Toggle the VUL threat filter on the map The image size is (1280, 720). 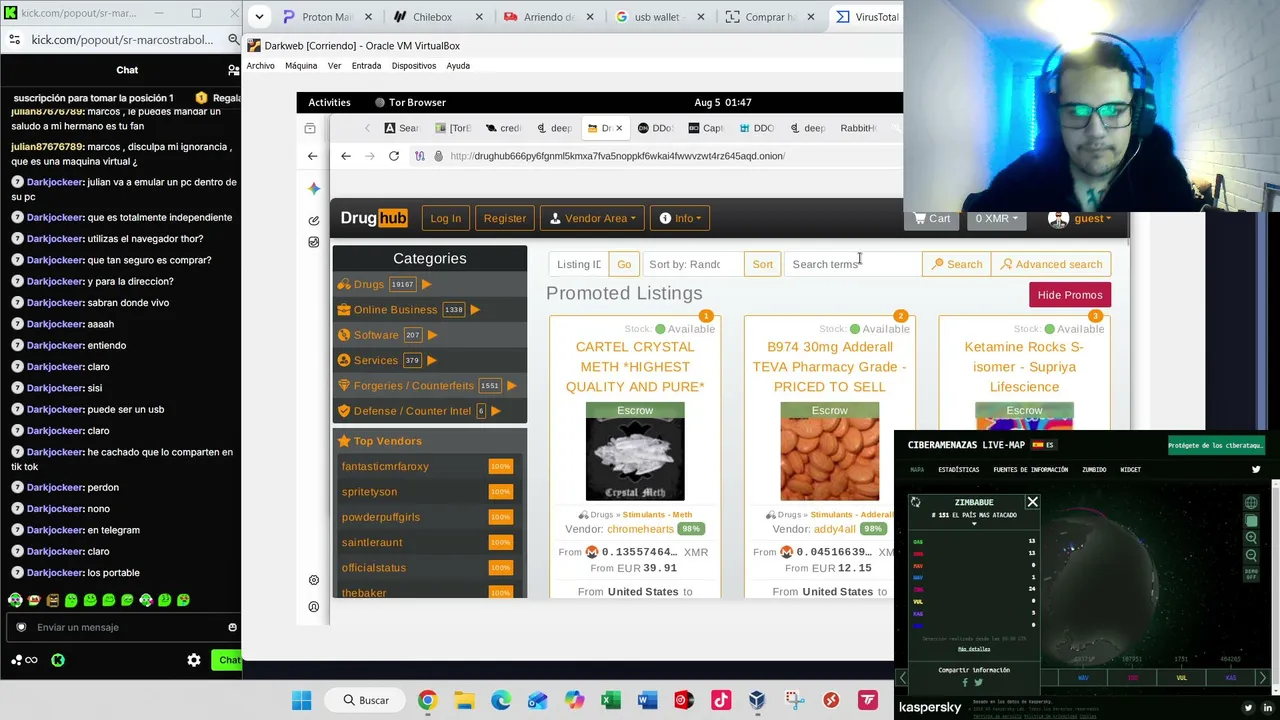point(1182,678)
